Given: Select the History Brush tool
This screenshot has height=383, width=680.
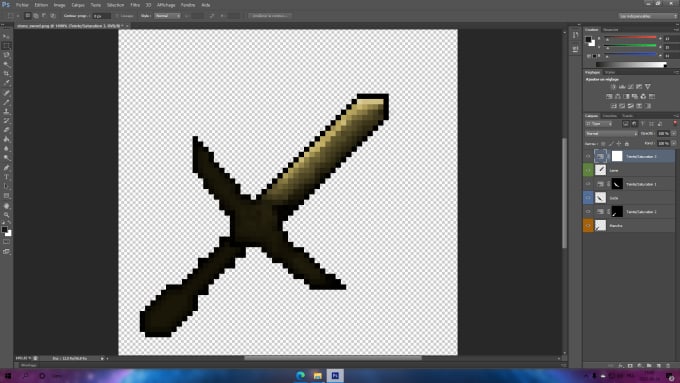Looking at the screenshot, I should 7,121.
